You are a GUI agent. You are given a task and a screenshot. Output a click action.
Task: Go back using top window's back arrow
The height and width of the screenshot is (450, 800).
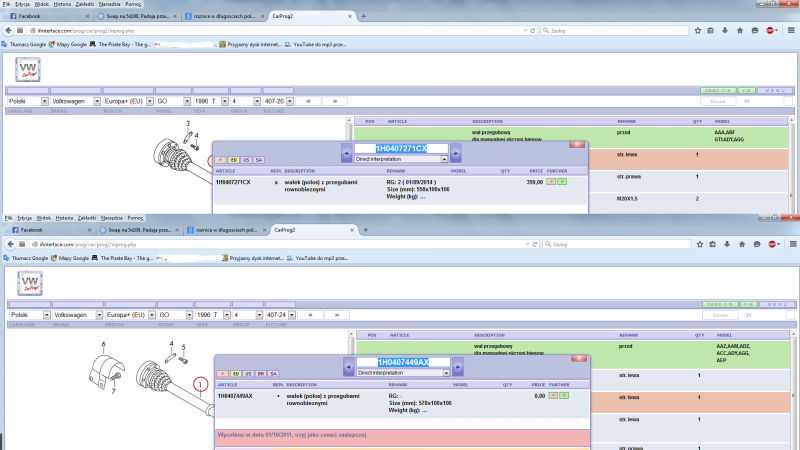pyautogui.click(x=9, y=31)
